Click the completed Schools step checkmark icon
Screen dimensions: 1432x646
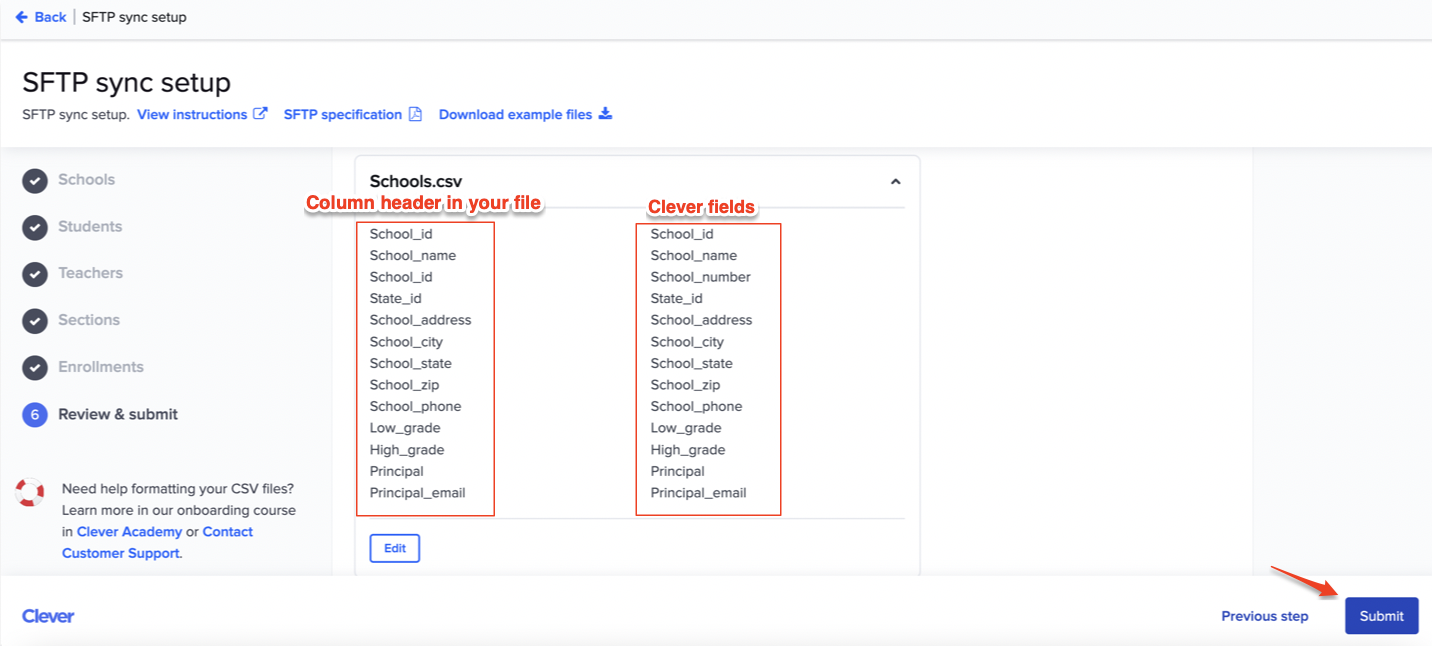point(34,180)
